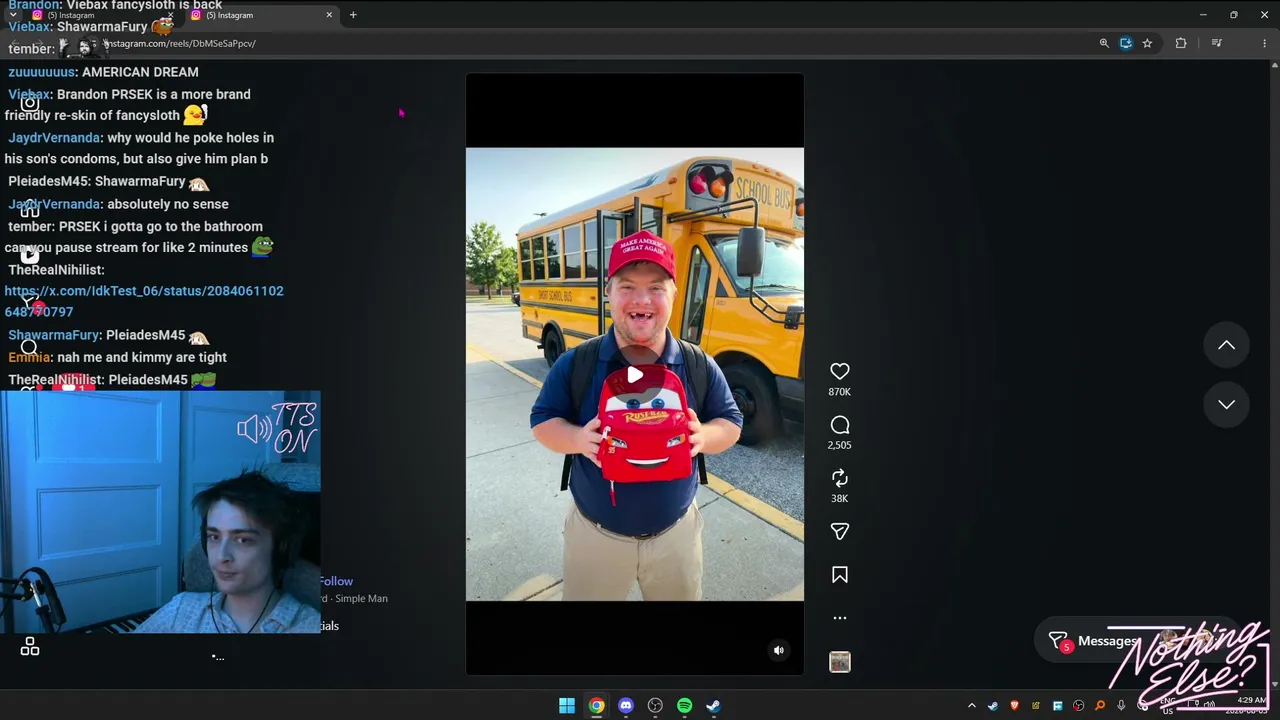The image size is (1280, 720).
Task: Click the install/cast icon in the address bar
Action: pos(1126,43)
